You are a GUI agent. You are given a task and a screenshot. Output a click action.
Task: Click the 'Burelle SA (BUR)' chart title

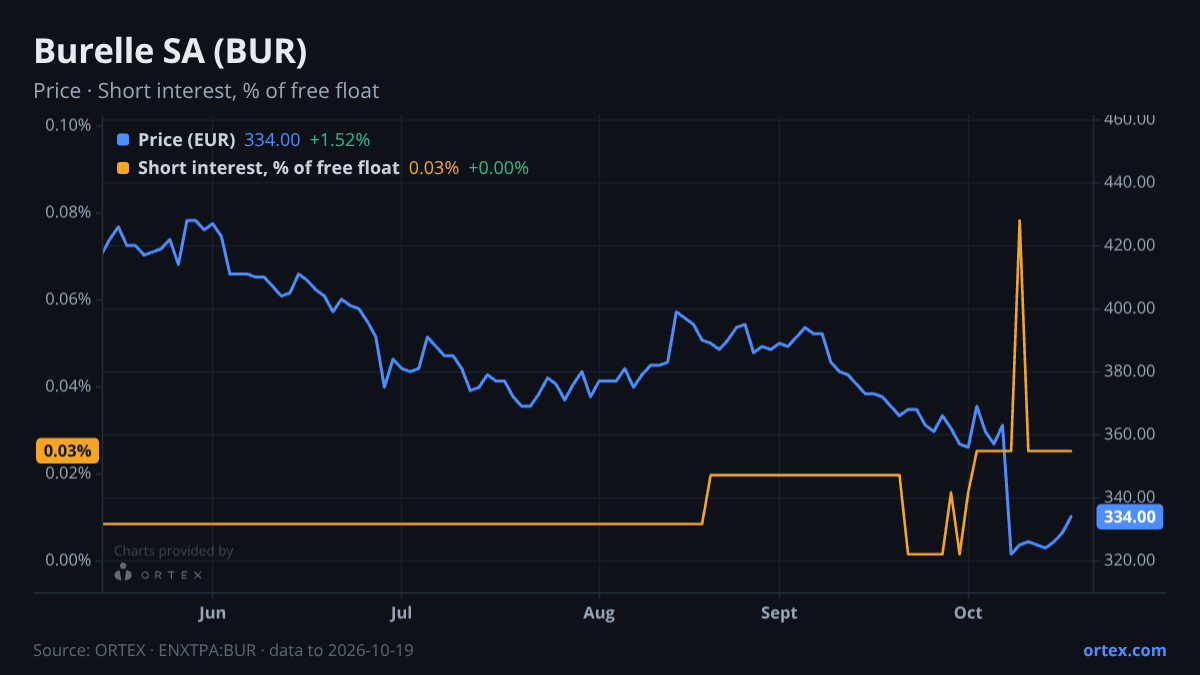(x=170, y=51)
